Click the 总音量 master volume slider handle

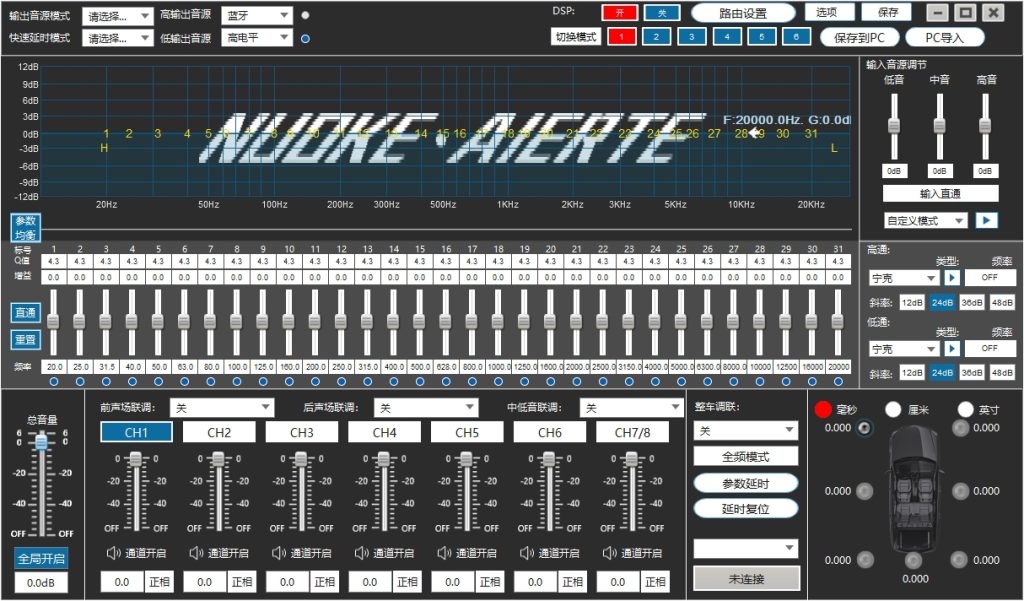pyautogui.click(x=42, y=442)
